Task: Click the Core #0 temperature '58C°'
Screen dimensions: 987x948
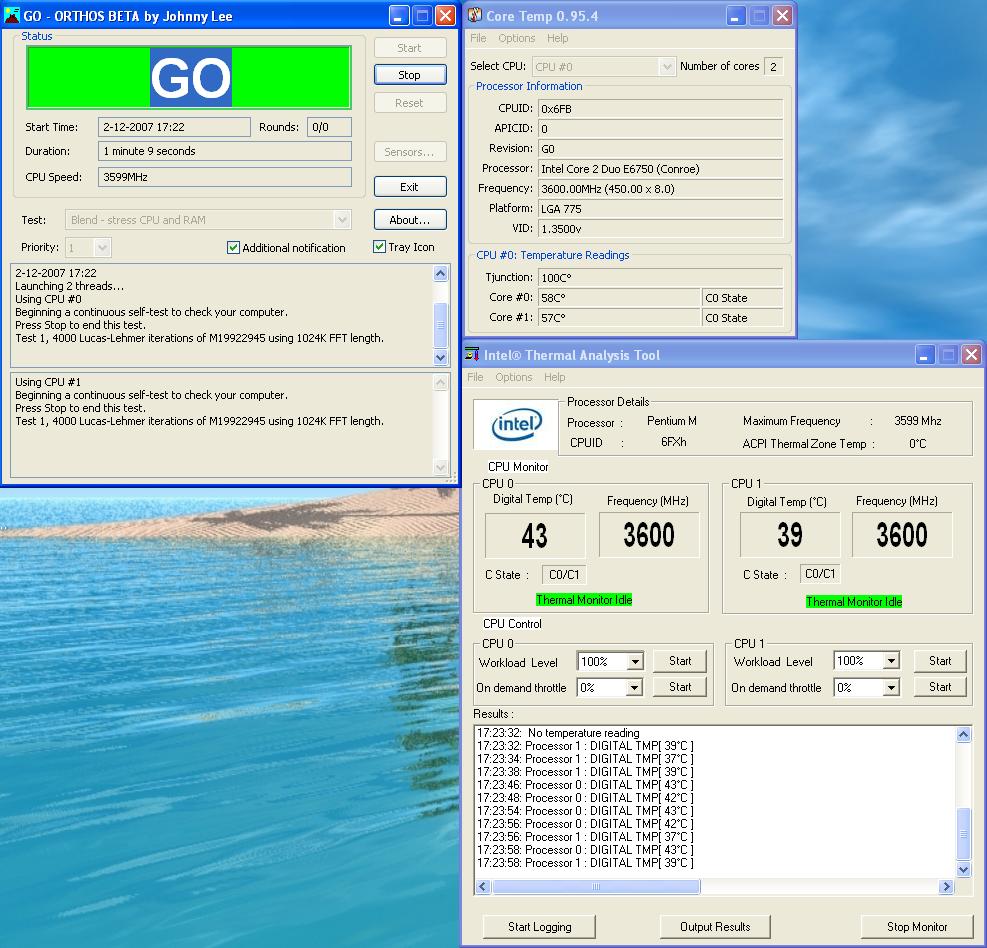Action: pos(619,298)
